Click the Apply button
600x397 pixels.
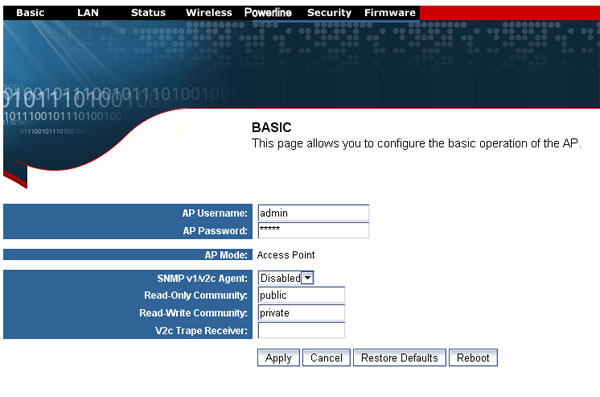(278, 358)
